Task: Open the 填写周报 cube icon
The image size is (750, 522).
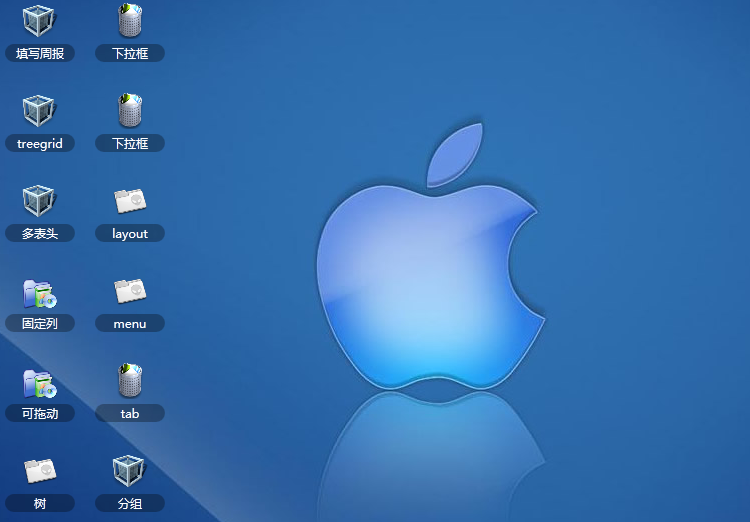Action: coord(39,21)
